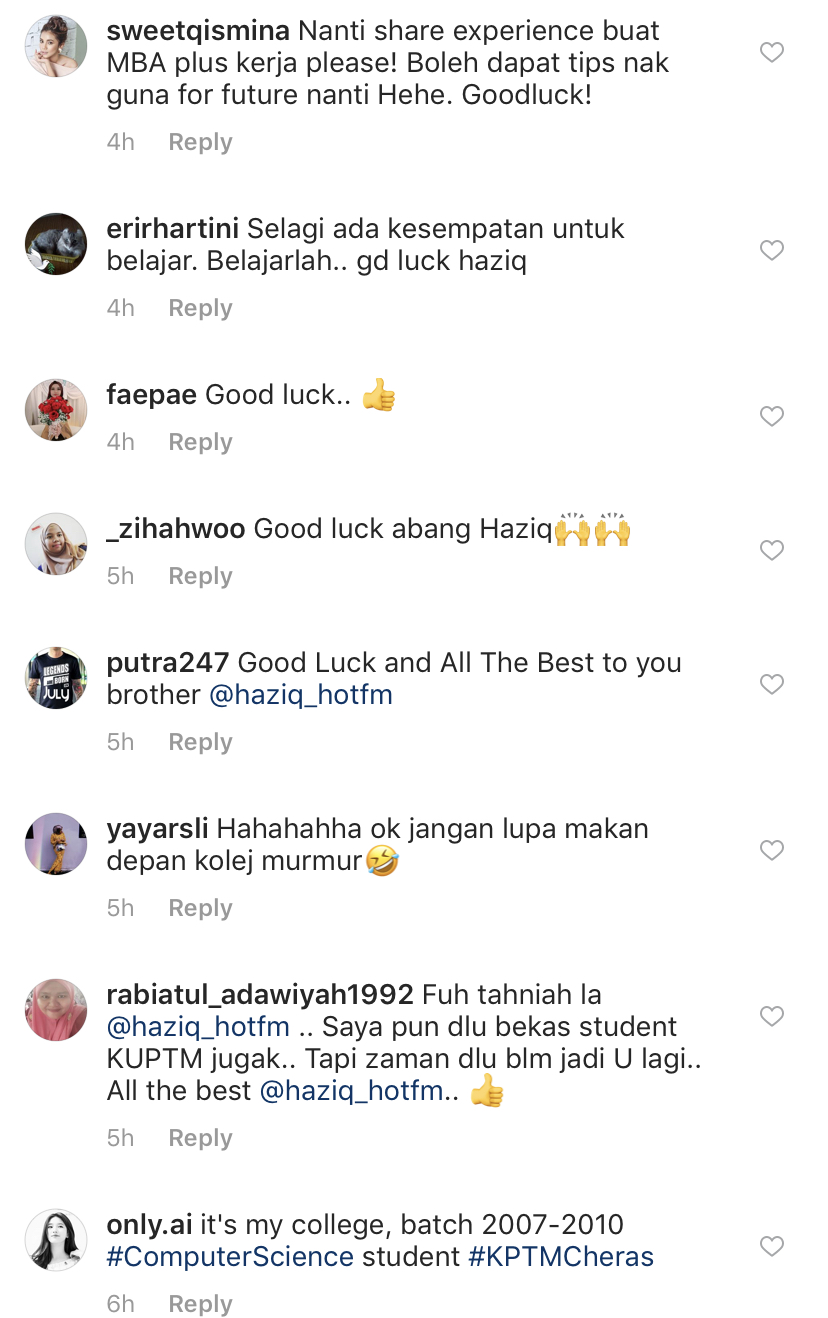The width and height of the screenshot is (828, 1318).
Task: View putra247's profile avatar
Action: coord(56,678)
